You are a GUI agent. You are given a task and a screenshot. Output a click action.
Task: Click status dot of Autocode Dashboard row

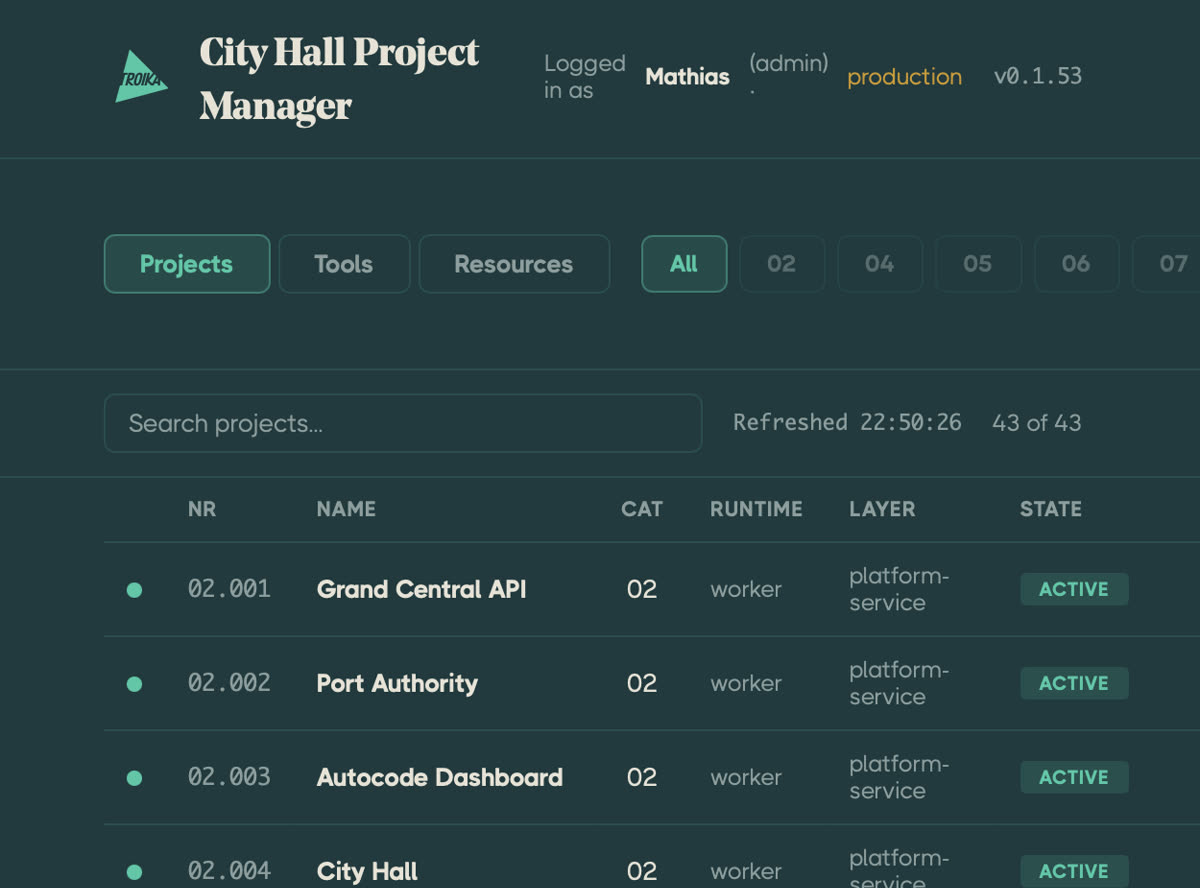pos(134,778)
